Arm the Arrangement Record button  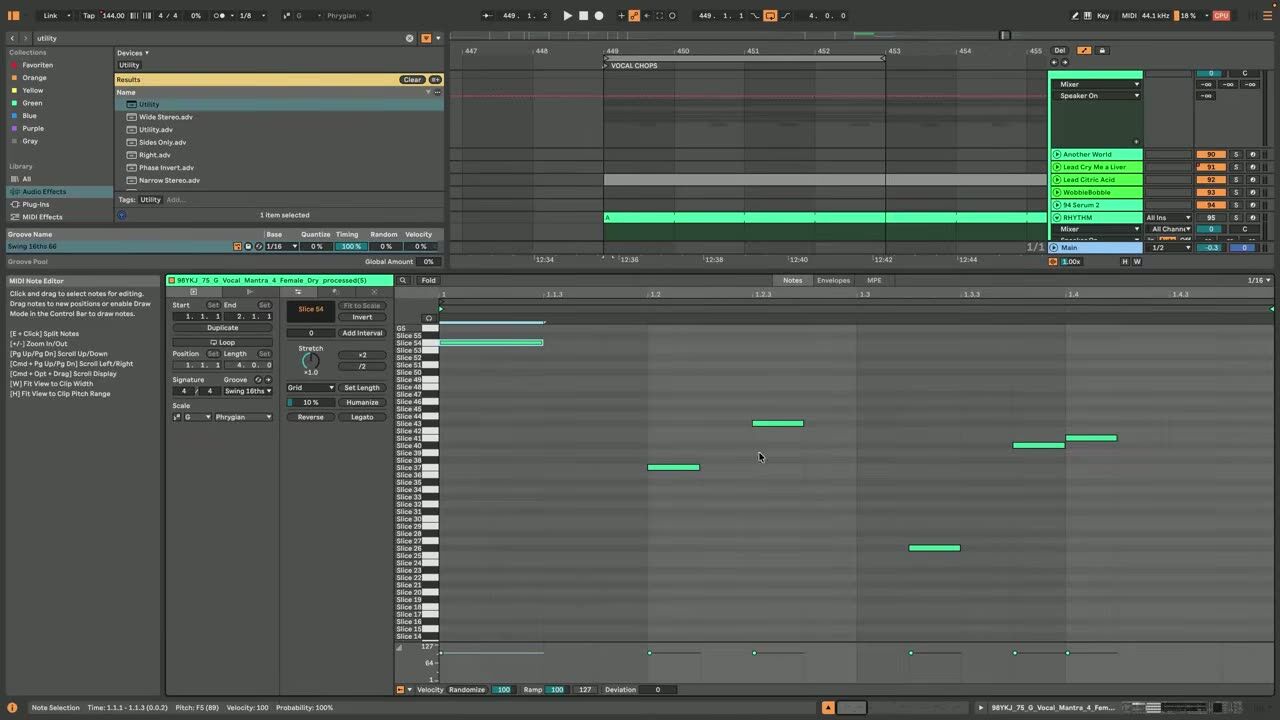(599, 15)
